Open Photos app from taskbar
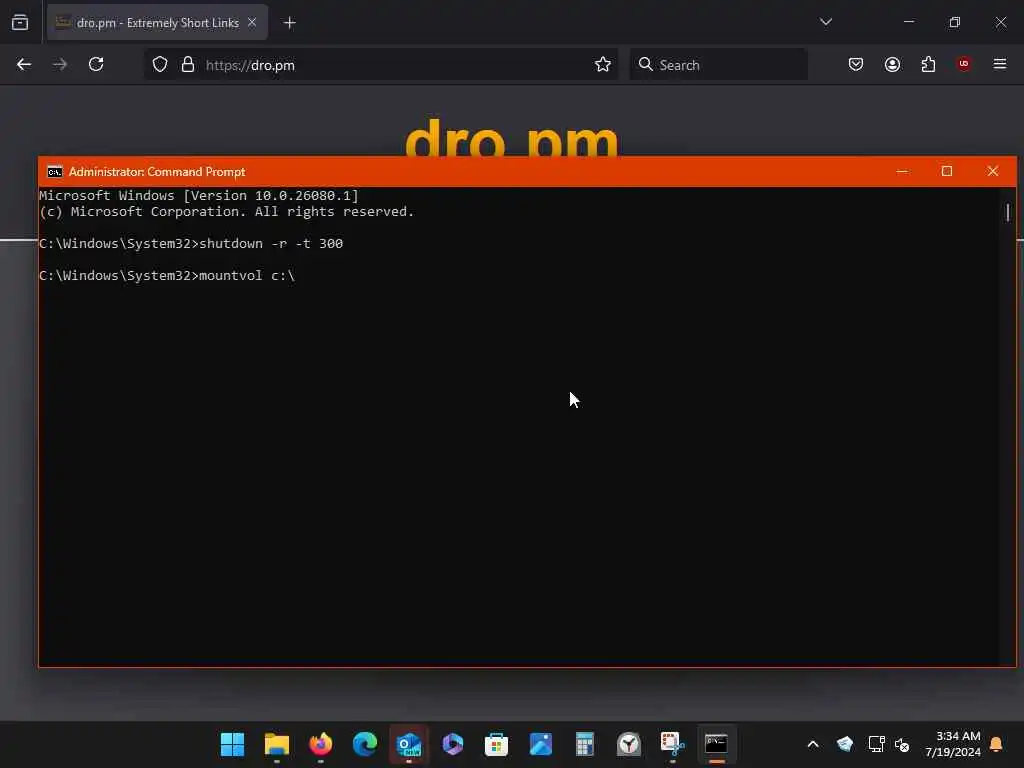Screen dimensions: 1024x768 [x=541, y=744]
